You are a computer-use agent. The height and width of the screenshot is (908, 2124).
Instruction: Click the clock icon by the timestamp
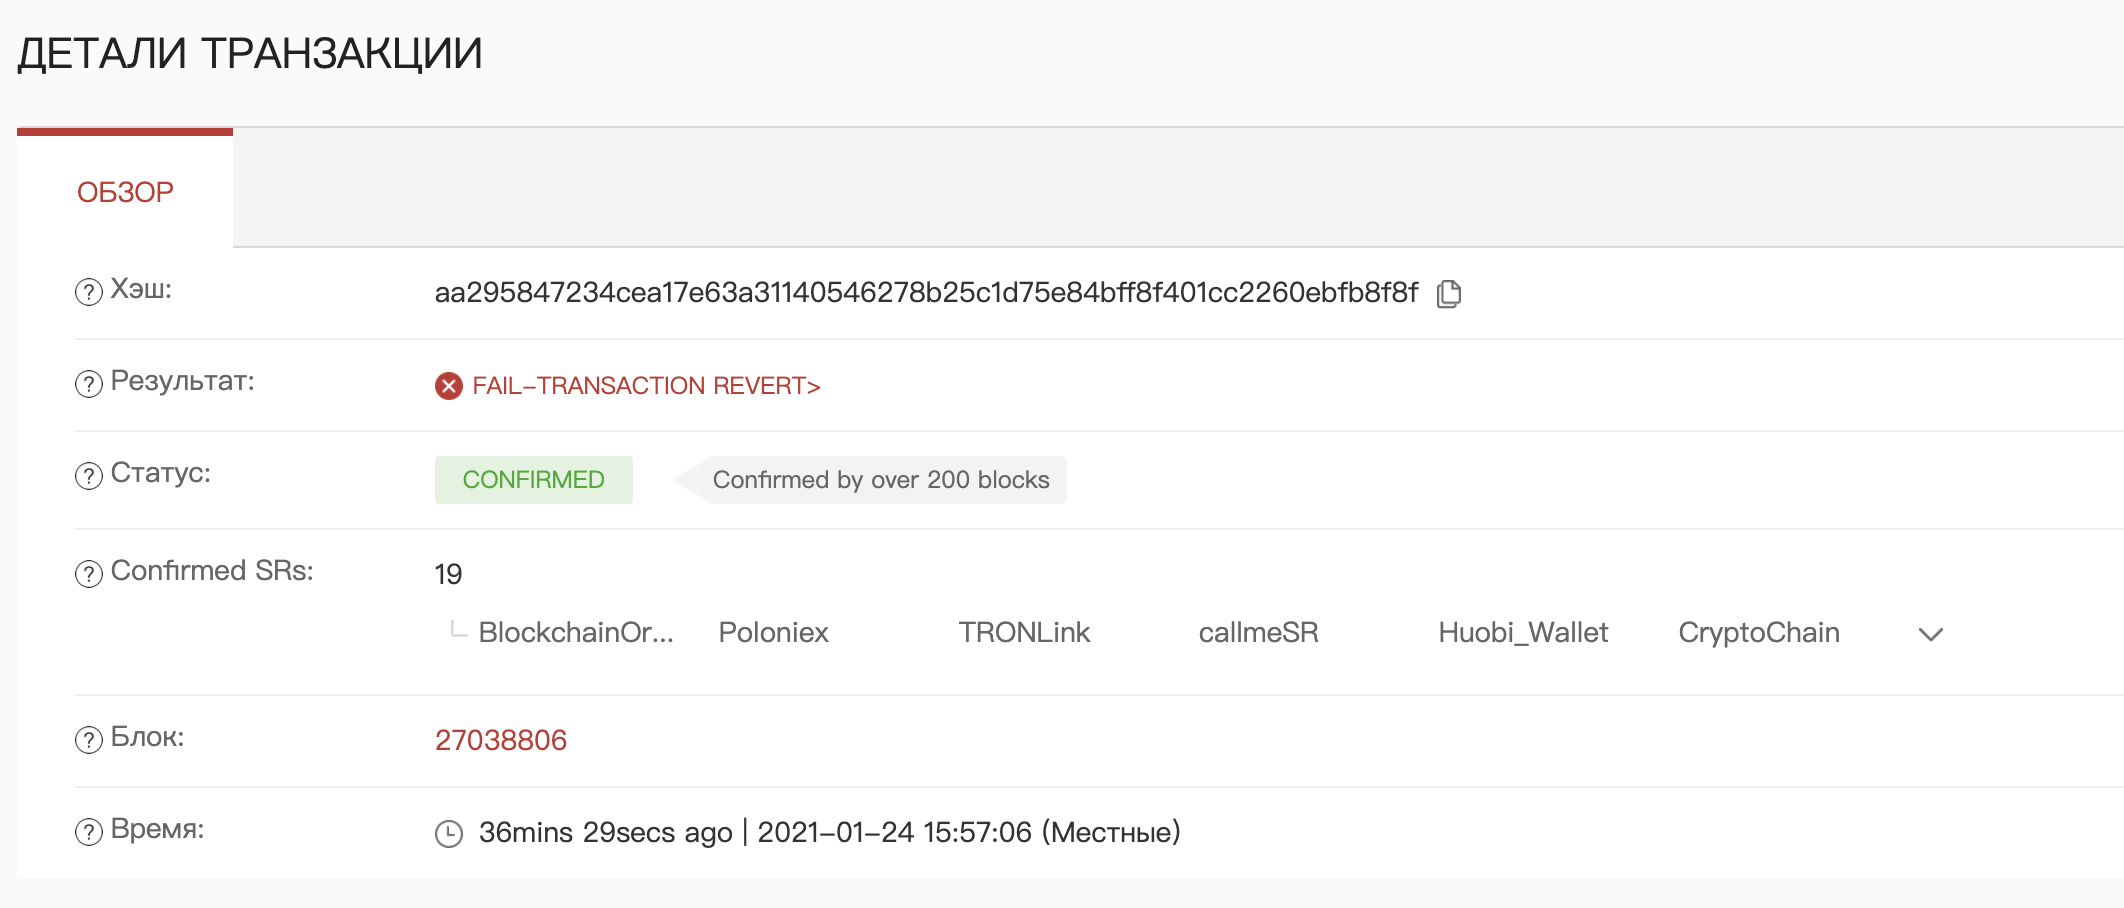449,833
